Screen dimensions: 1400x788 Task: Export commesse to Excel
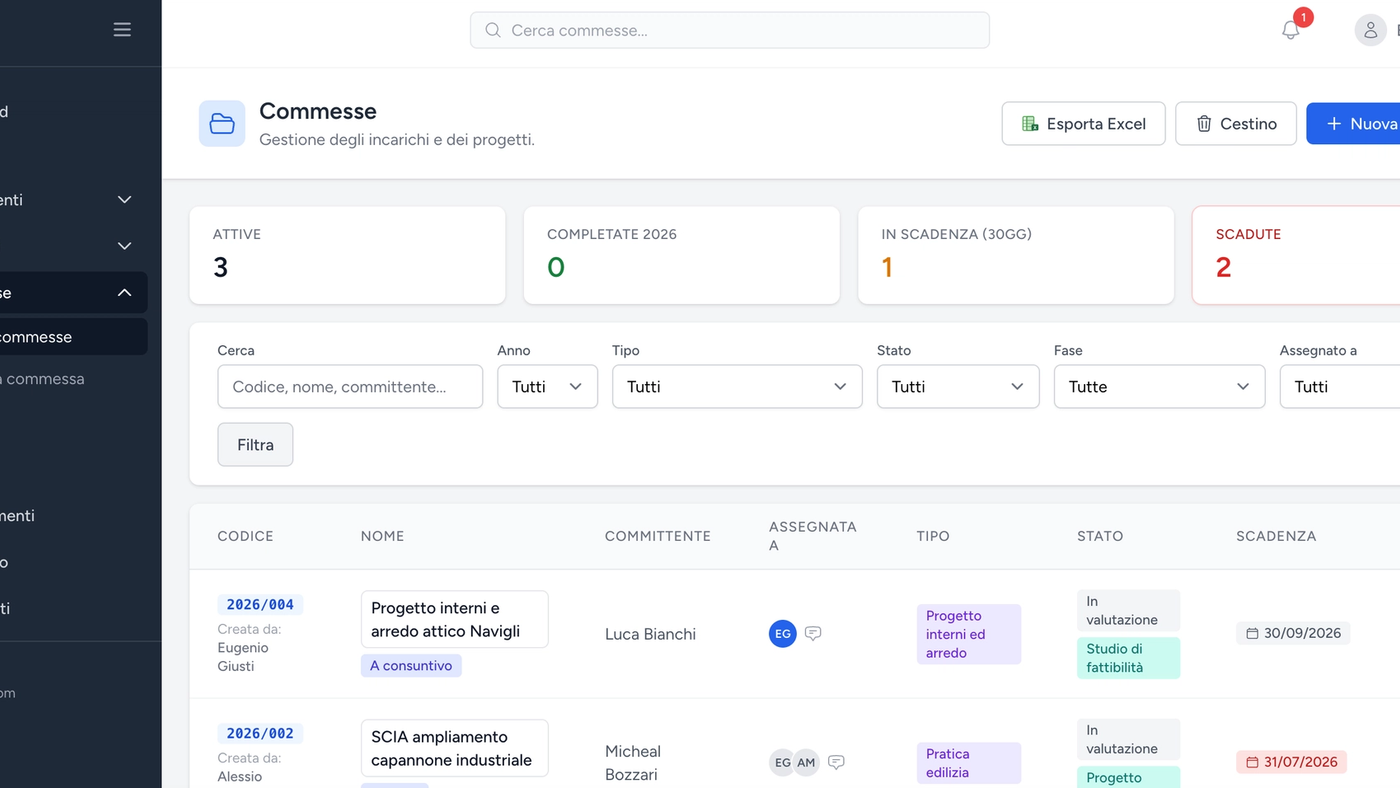[x=1083, y=124]
